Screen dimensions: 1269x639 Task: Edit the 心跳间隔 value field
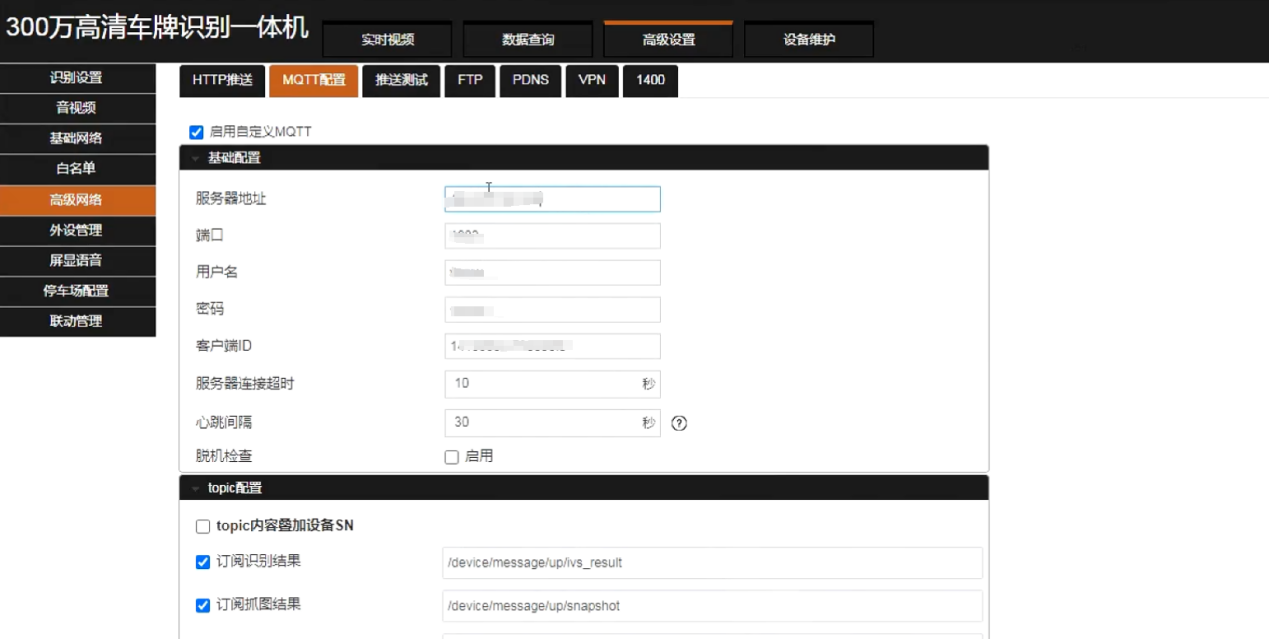click(552, 423)
